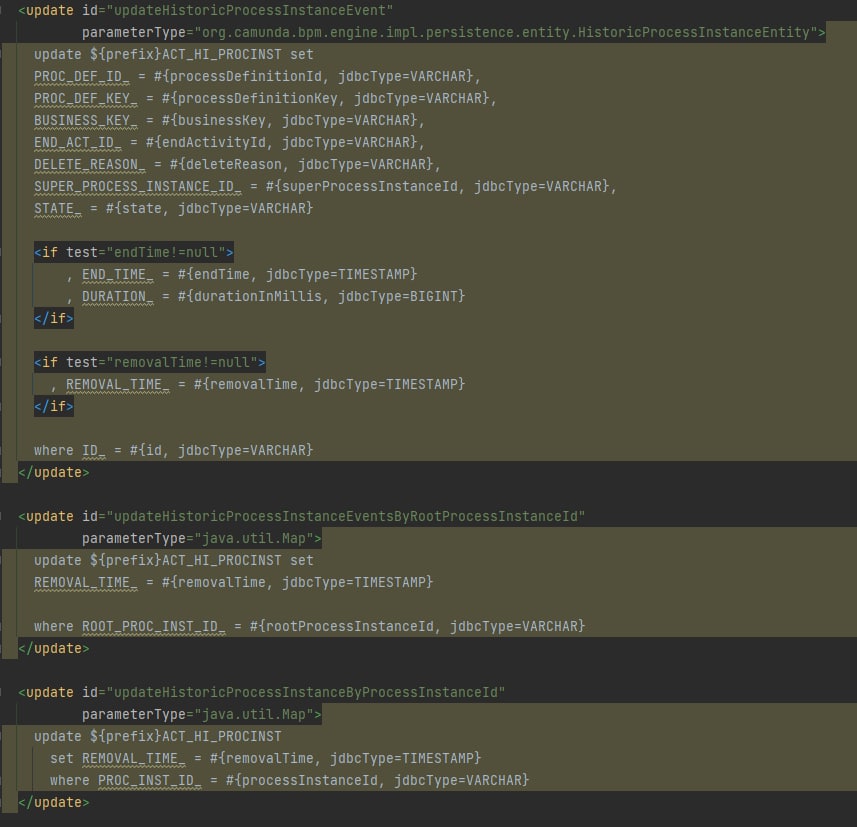The width and height of the screenshot is (857, 827).
Task: Click the last </update> closing tag
Action: pos(54,802)
